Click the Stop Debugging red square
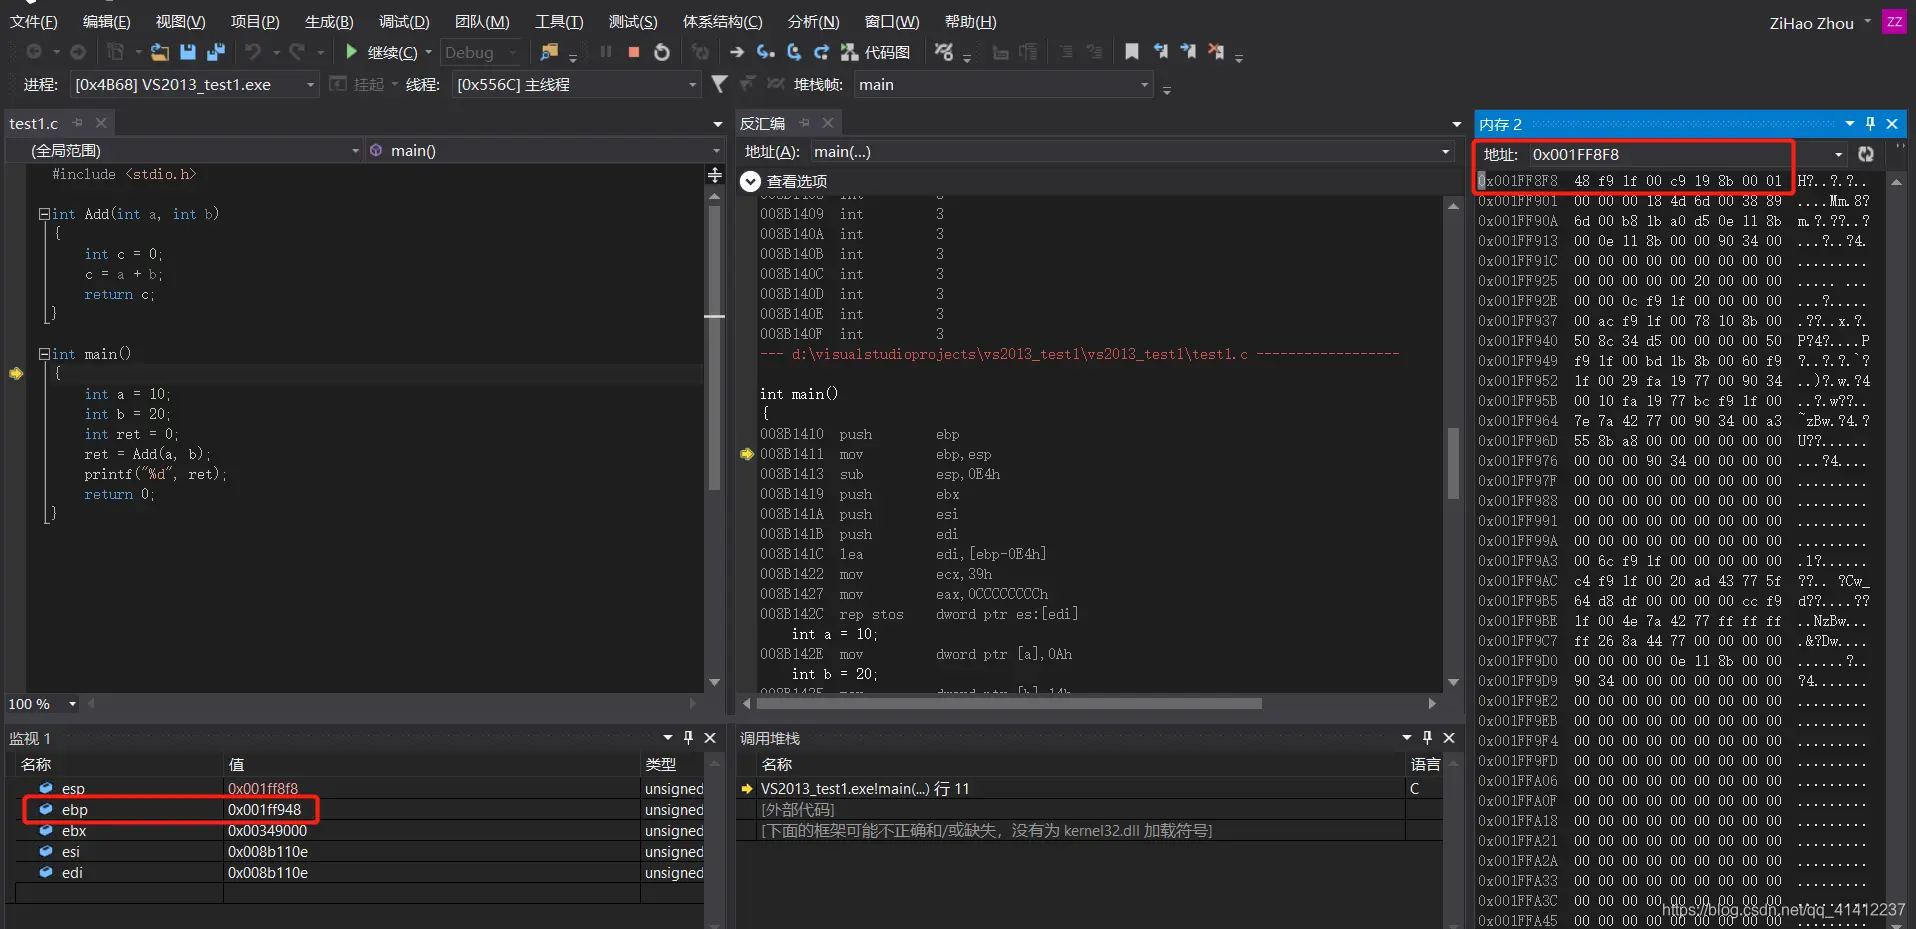The image size is (1916, 929). (x=634, y=52)
